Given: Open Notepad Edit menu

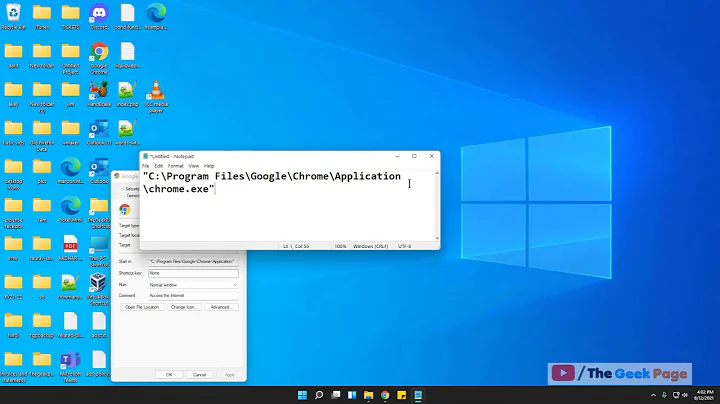Looking at the screenshot, I should click(x=158, y=166).
